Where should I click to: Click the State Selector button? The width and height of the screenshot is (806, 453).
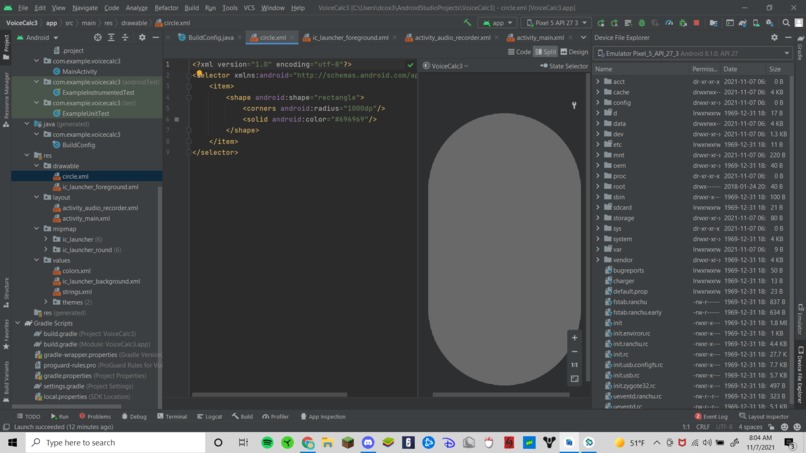[x=564, y=66]
